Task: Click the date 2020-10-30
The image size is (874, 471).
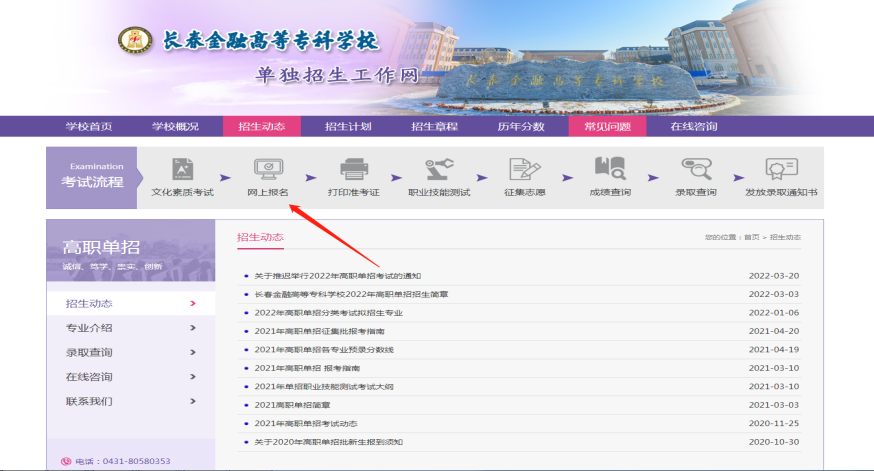Action: click(x=774, y=441)
